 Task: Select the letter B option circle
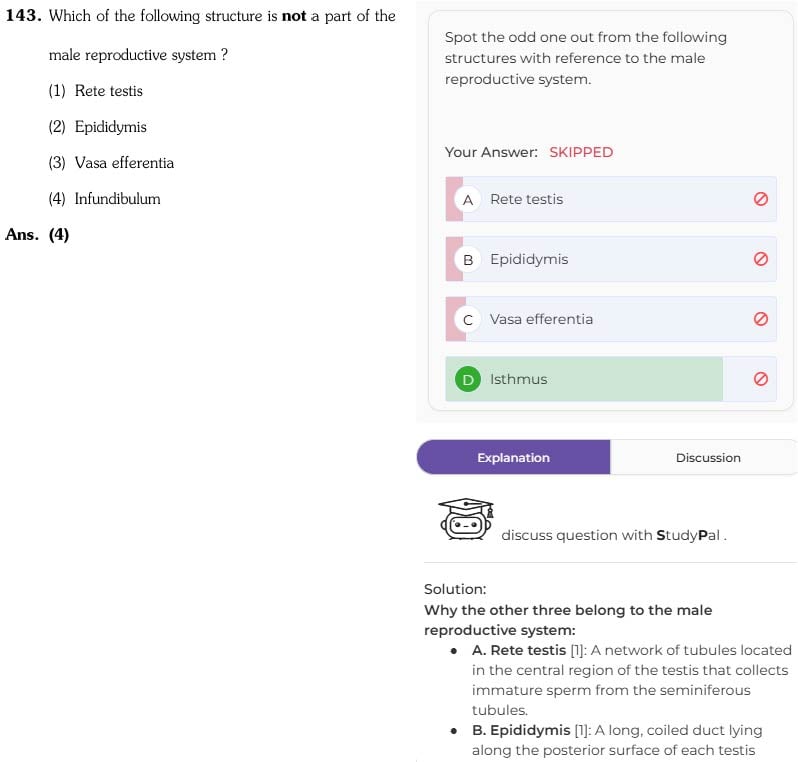(468, 260)
